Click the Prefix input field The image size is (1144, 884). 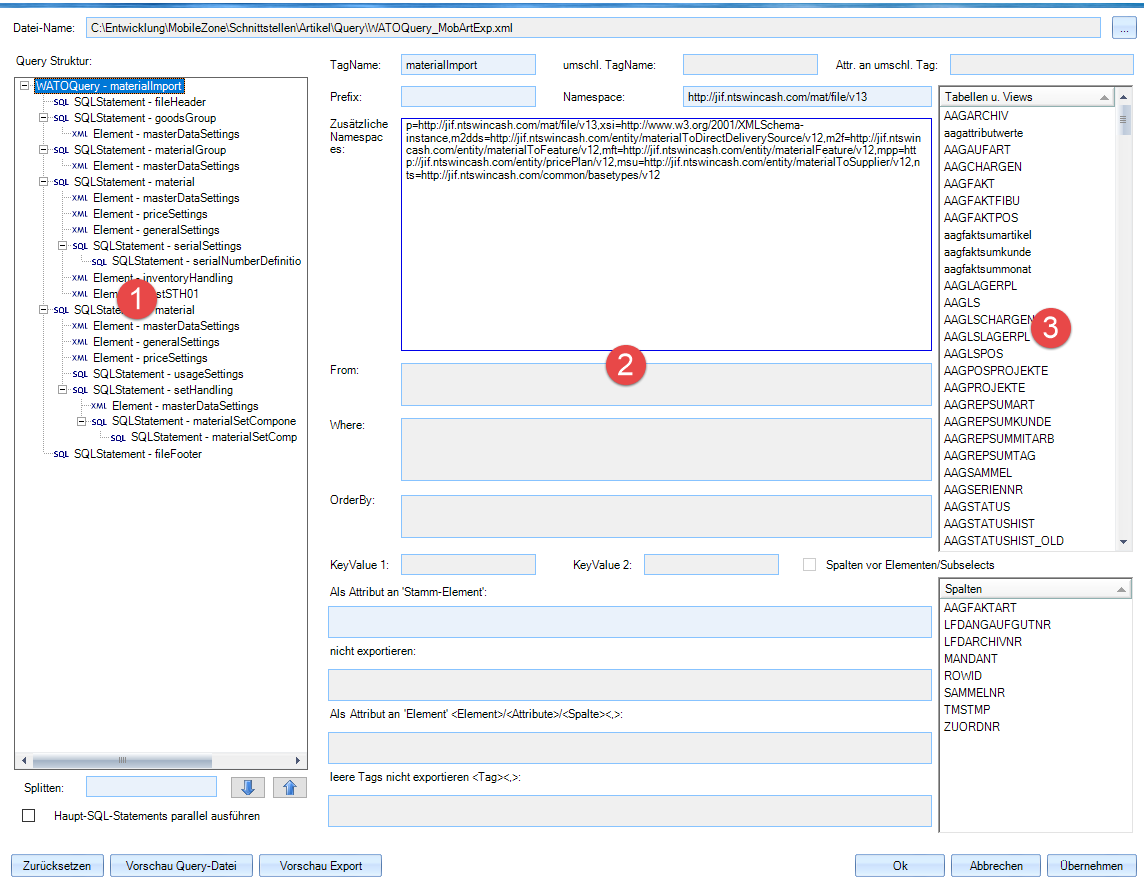point(468,97)
